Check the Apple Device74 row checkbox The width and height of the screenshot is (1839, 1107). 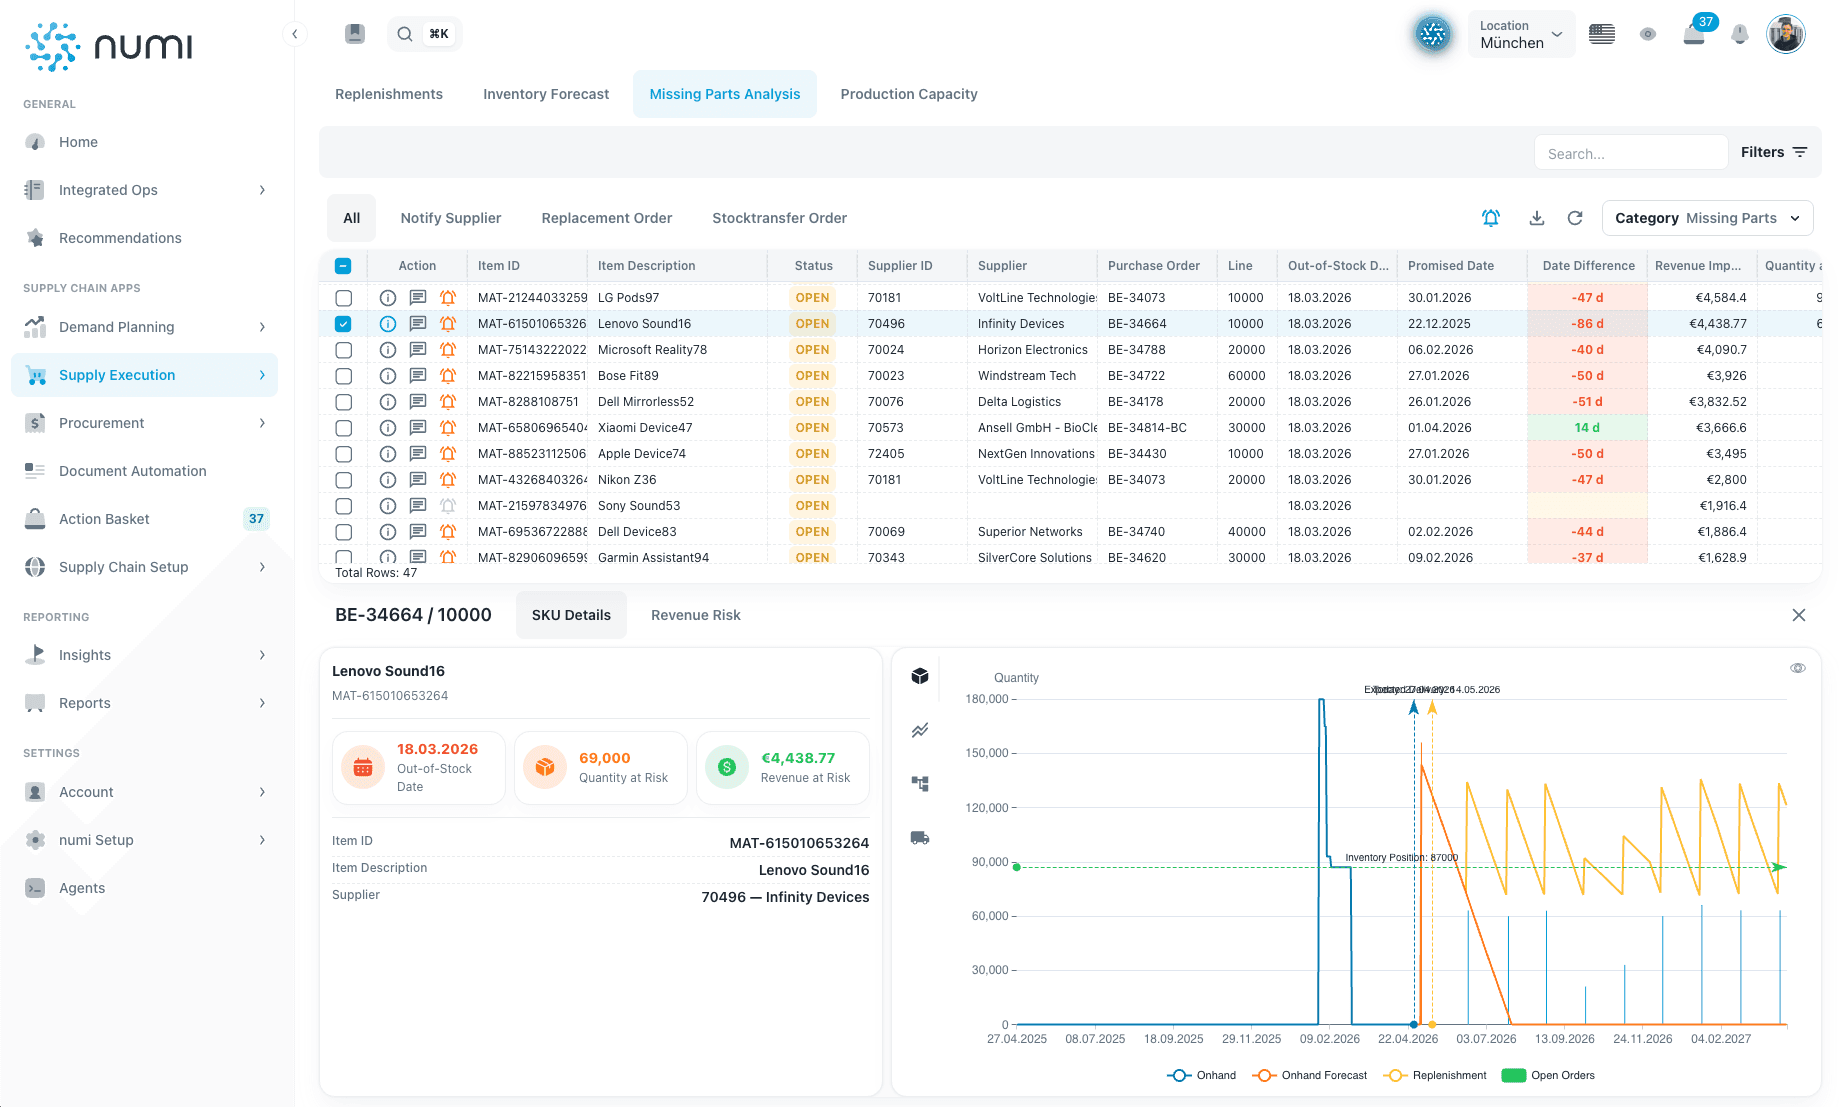pos(344,454)
